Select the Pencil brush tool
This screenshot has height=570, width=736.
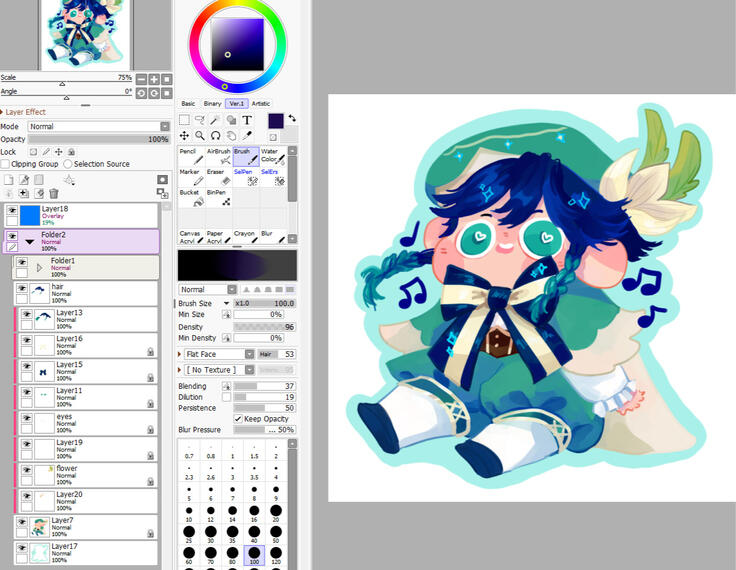click(x=192, y=156)
